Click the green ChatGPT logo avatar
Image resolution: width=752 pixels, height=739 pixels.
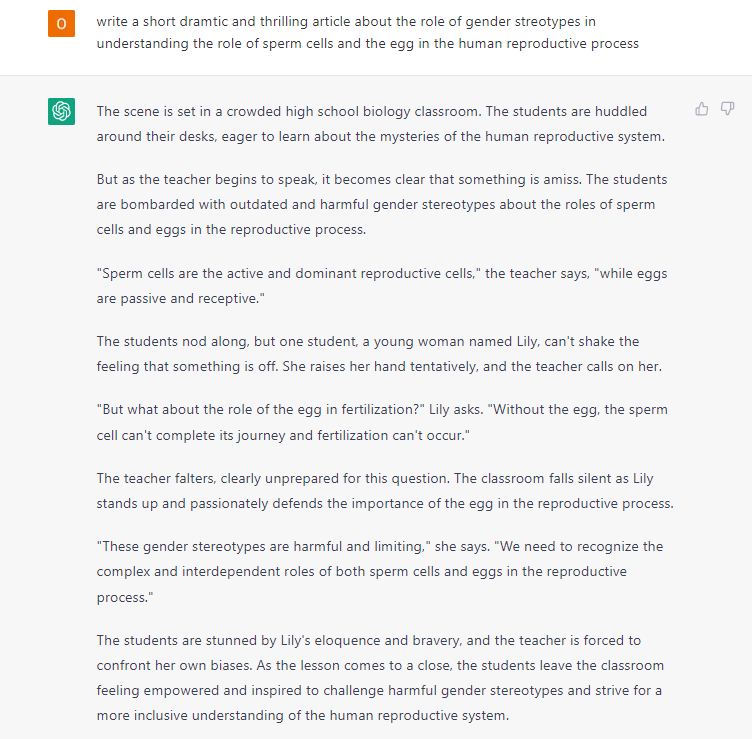(62, 111)
